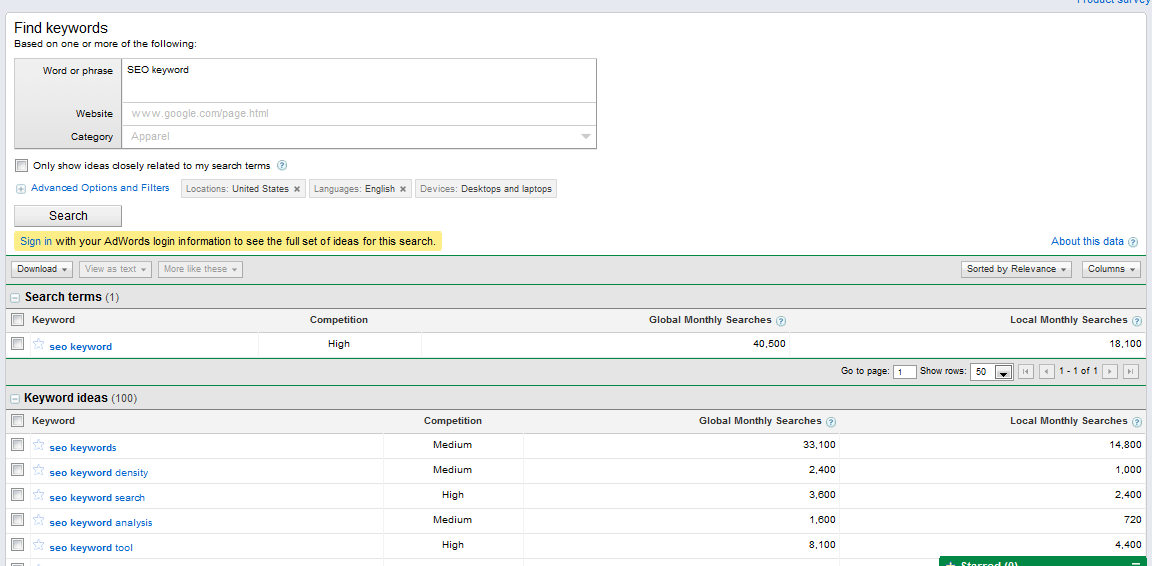
Task: Star the 'seo keywords' keyword idea
Action: (x=38, y=446)
